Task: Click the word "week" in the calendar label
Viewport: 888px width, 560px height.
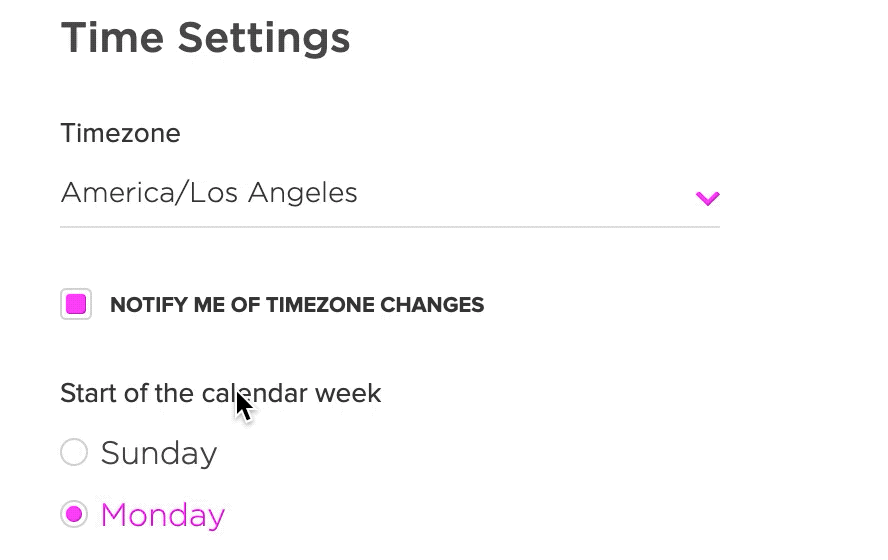Action: click(348, 393)
